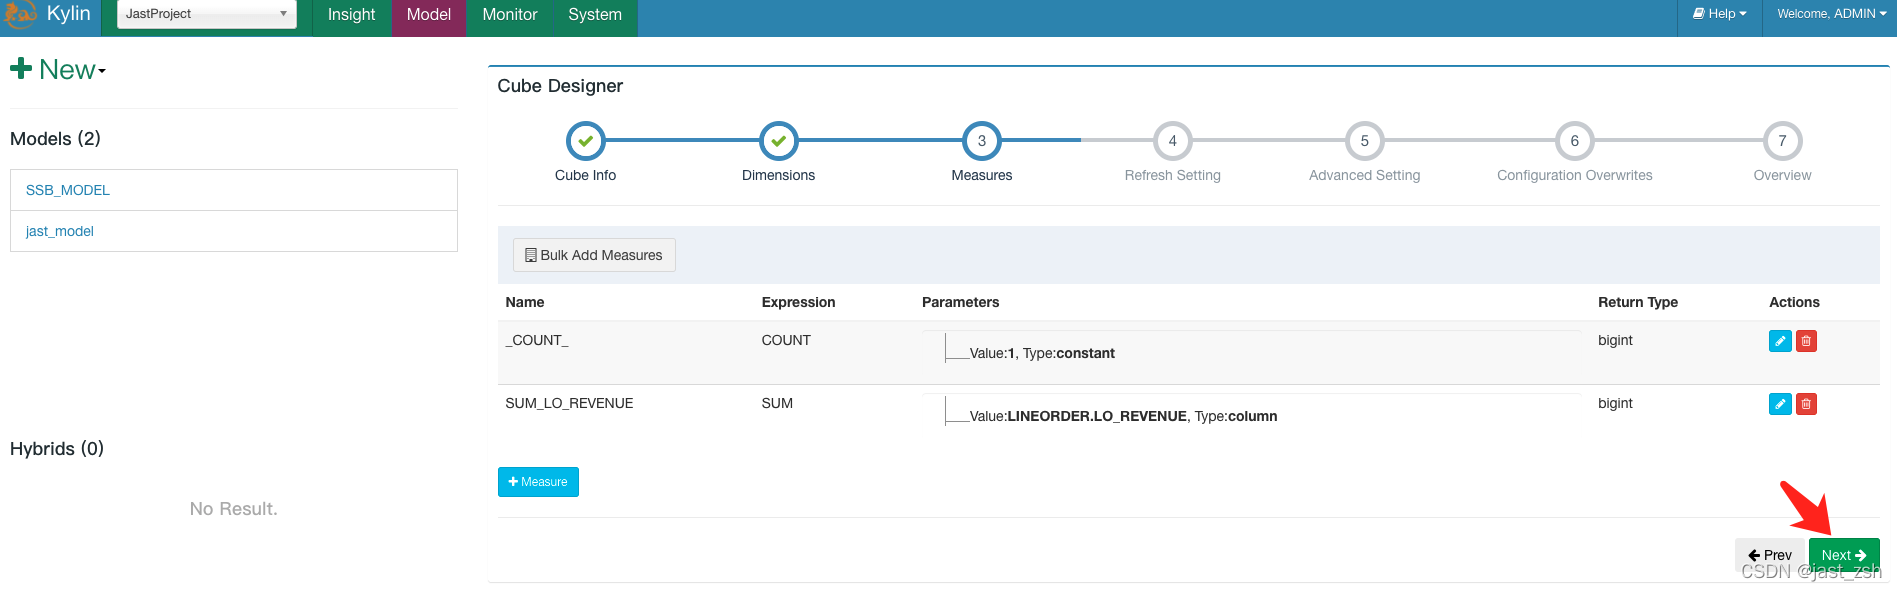Edit the SUM_LO_REVENUE measure with the pencil icon

[1780, 404]
